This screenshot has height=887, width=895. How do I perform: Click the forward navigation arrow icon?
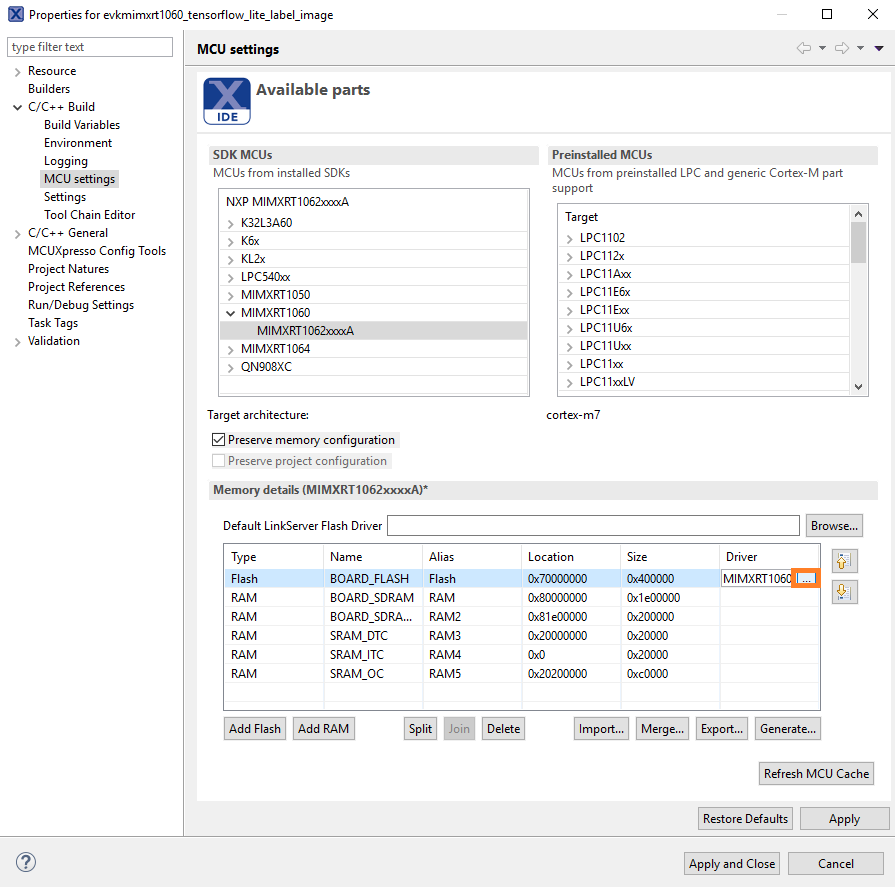(841, 48)
